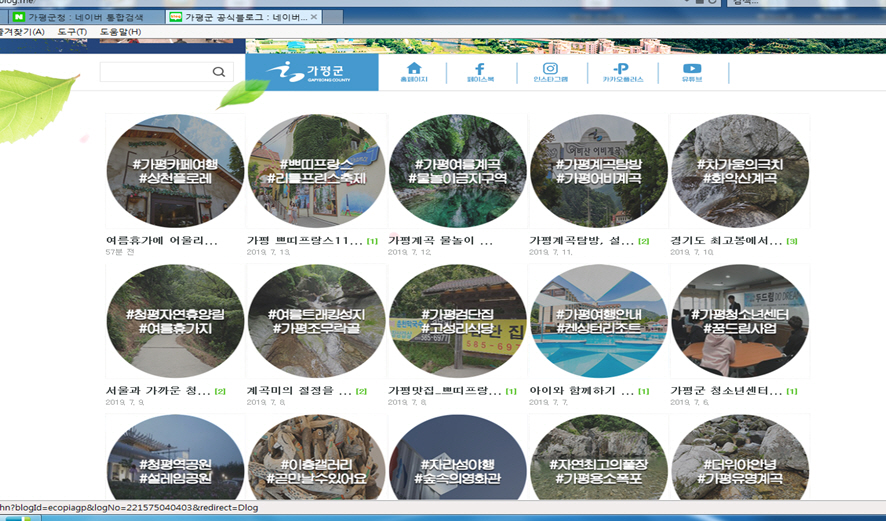886x521 pixels.
Task: Click comment count [1] on 가평맛집_쁘띠프랑 post
Action: click(511, 391)
